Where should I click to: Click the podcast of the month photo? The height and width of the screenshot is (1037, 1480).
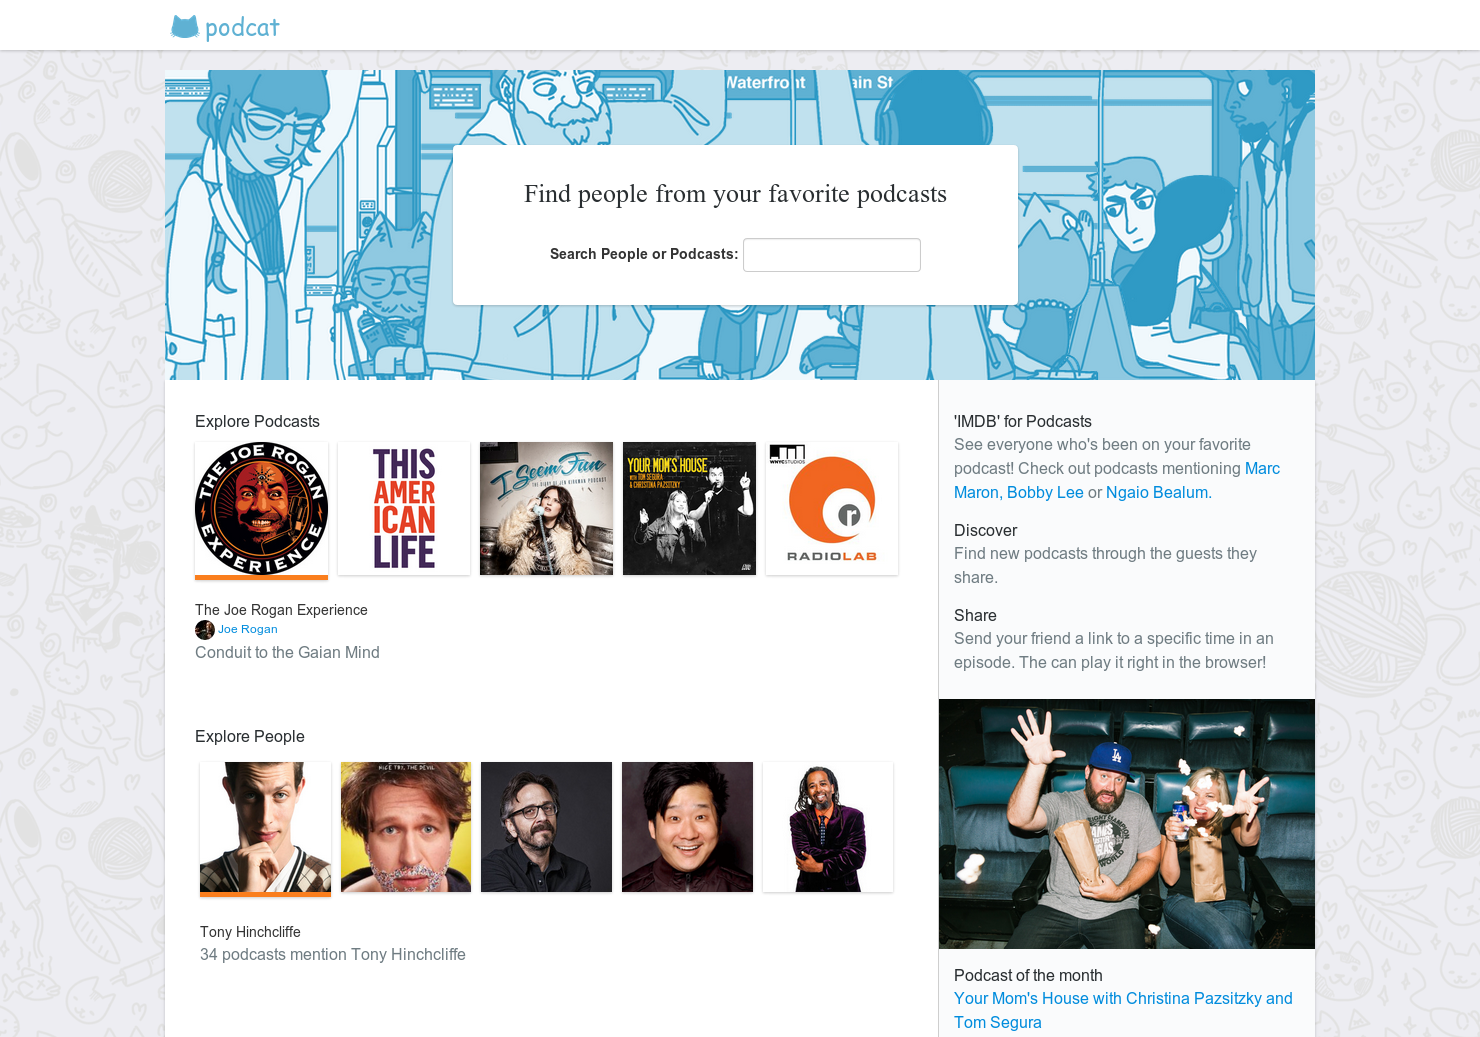coord(1127,824)
